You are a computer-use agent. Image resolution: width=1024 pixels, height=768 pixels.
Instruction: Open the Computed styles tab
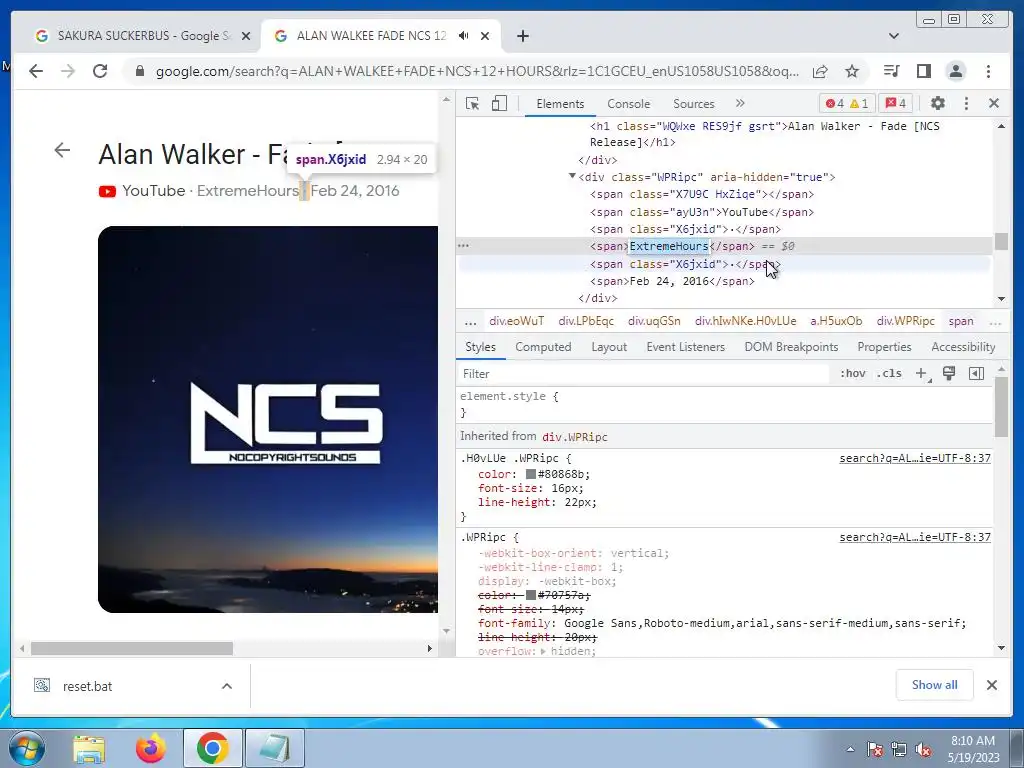[x=543, y=347]
